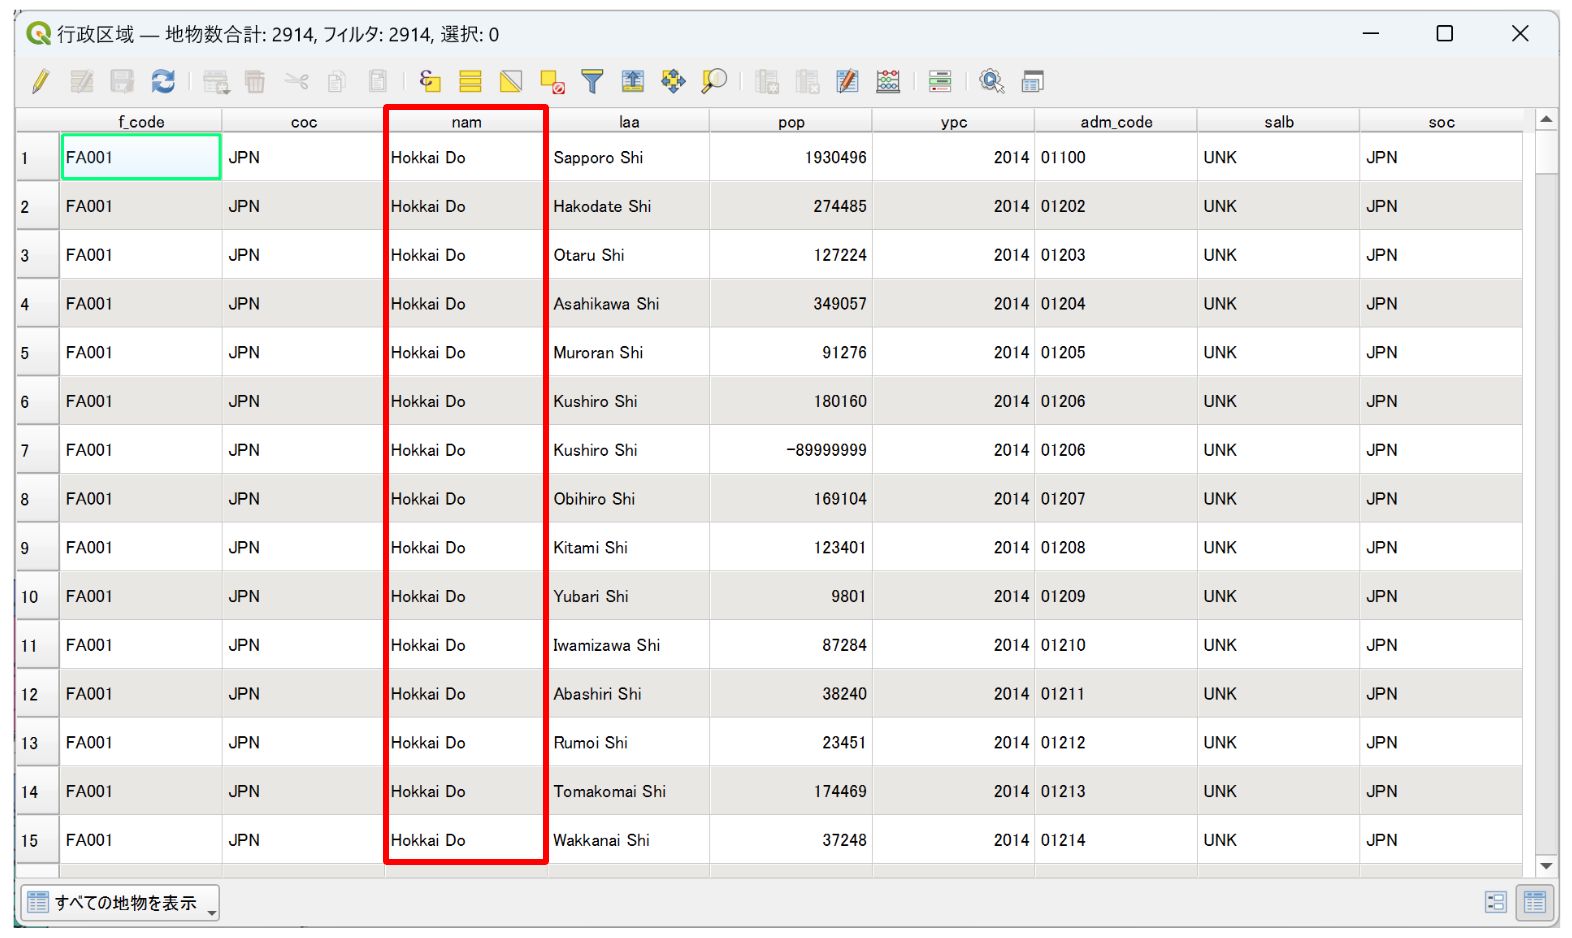Deselect all features
Screen dimensions: 1572x938
coord(552,82)
